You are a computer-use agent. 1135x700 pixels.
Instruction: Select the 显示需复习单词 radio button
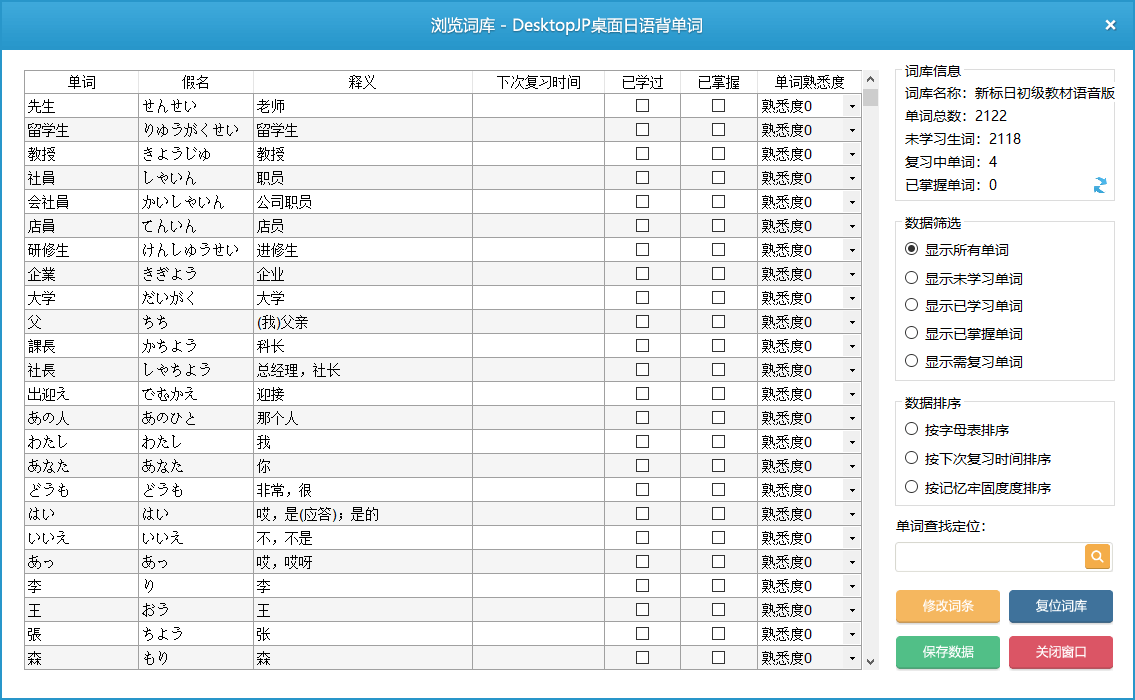911,361
